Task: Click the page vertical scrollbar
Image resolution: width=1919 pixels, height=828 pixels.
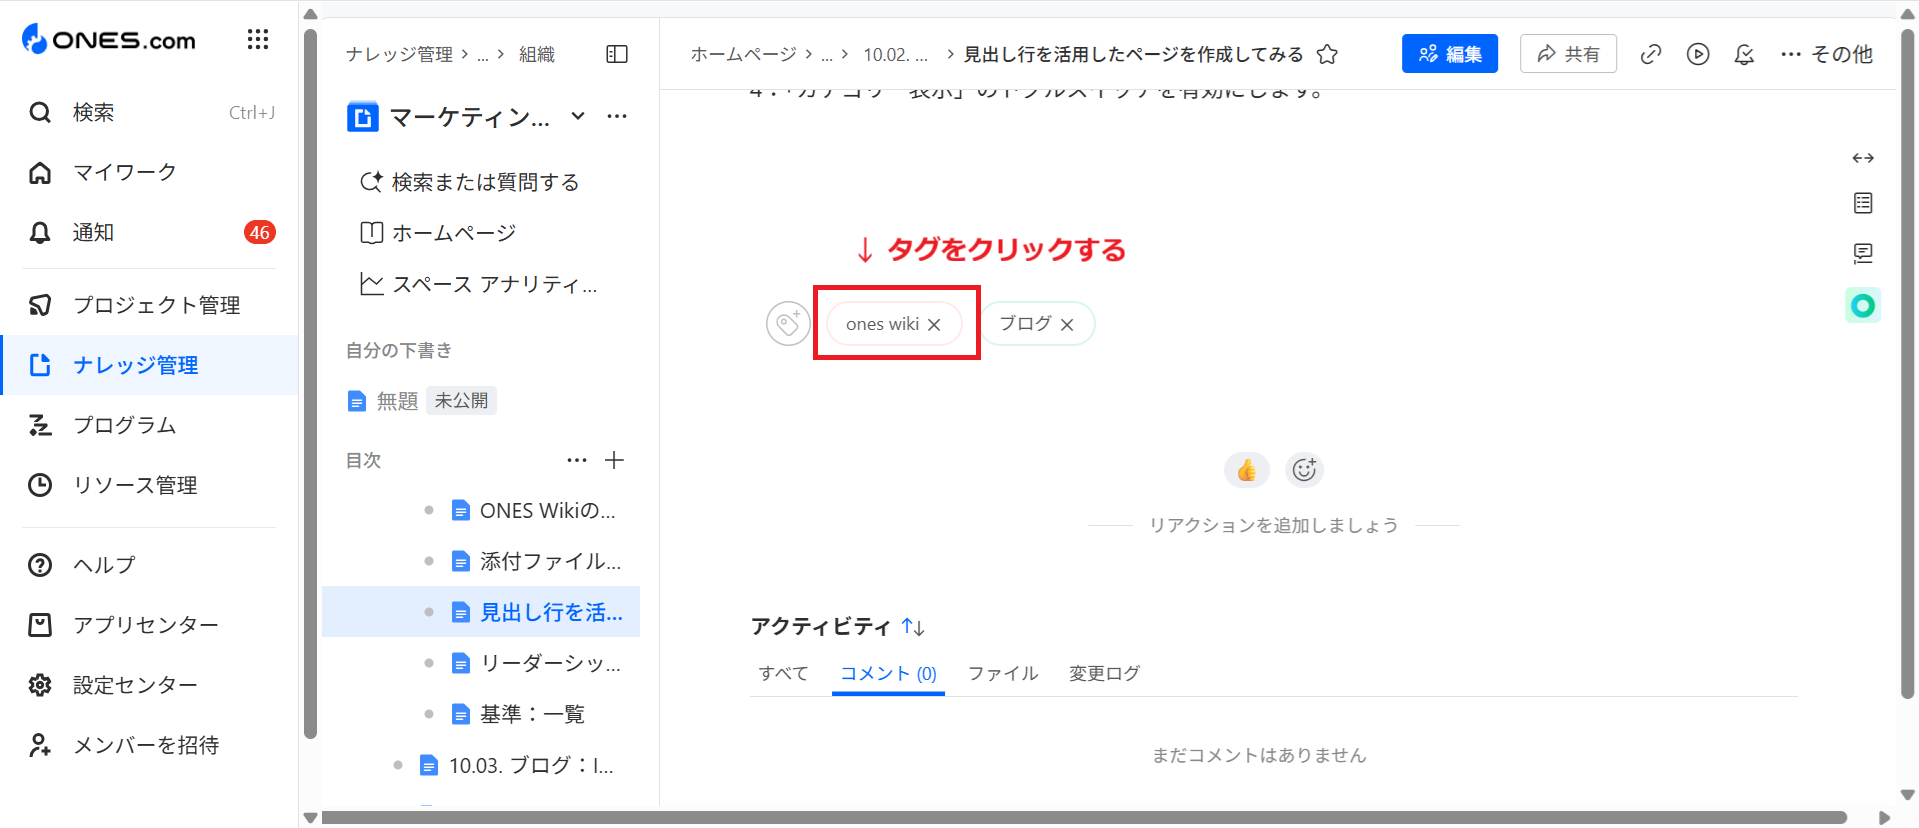Action: pos(1908,365)
